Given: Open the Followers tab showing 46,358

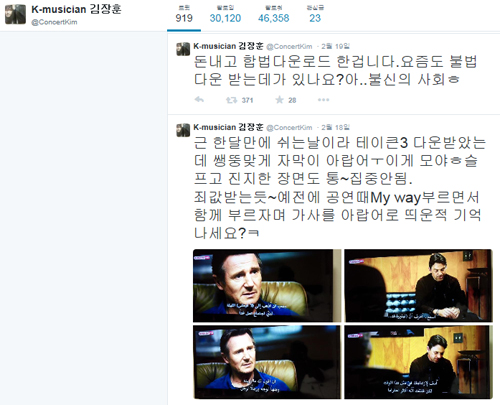Looking at the screenshot, I should click(274, 15).
